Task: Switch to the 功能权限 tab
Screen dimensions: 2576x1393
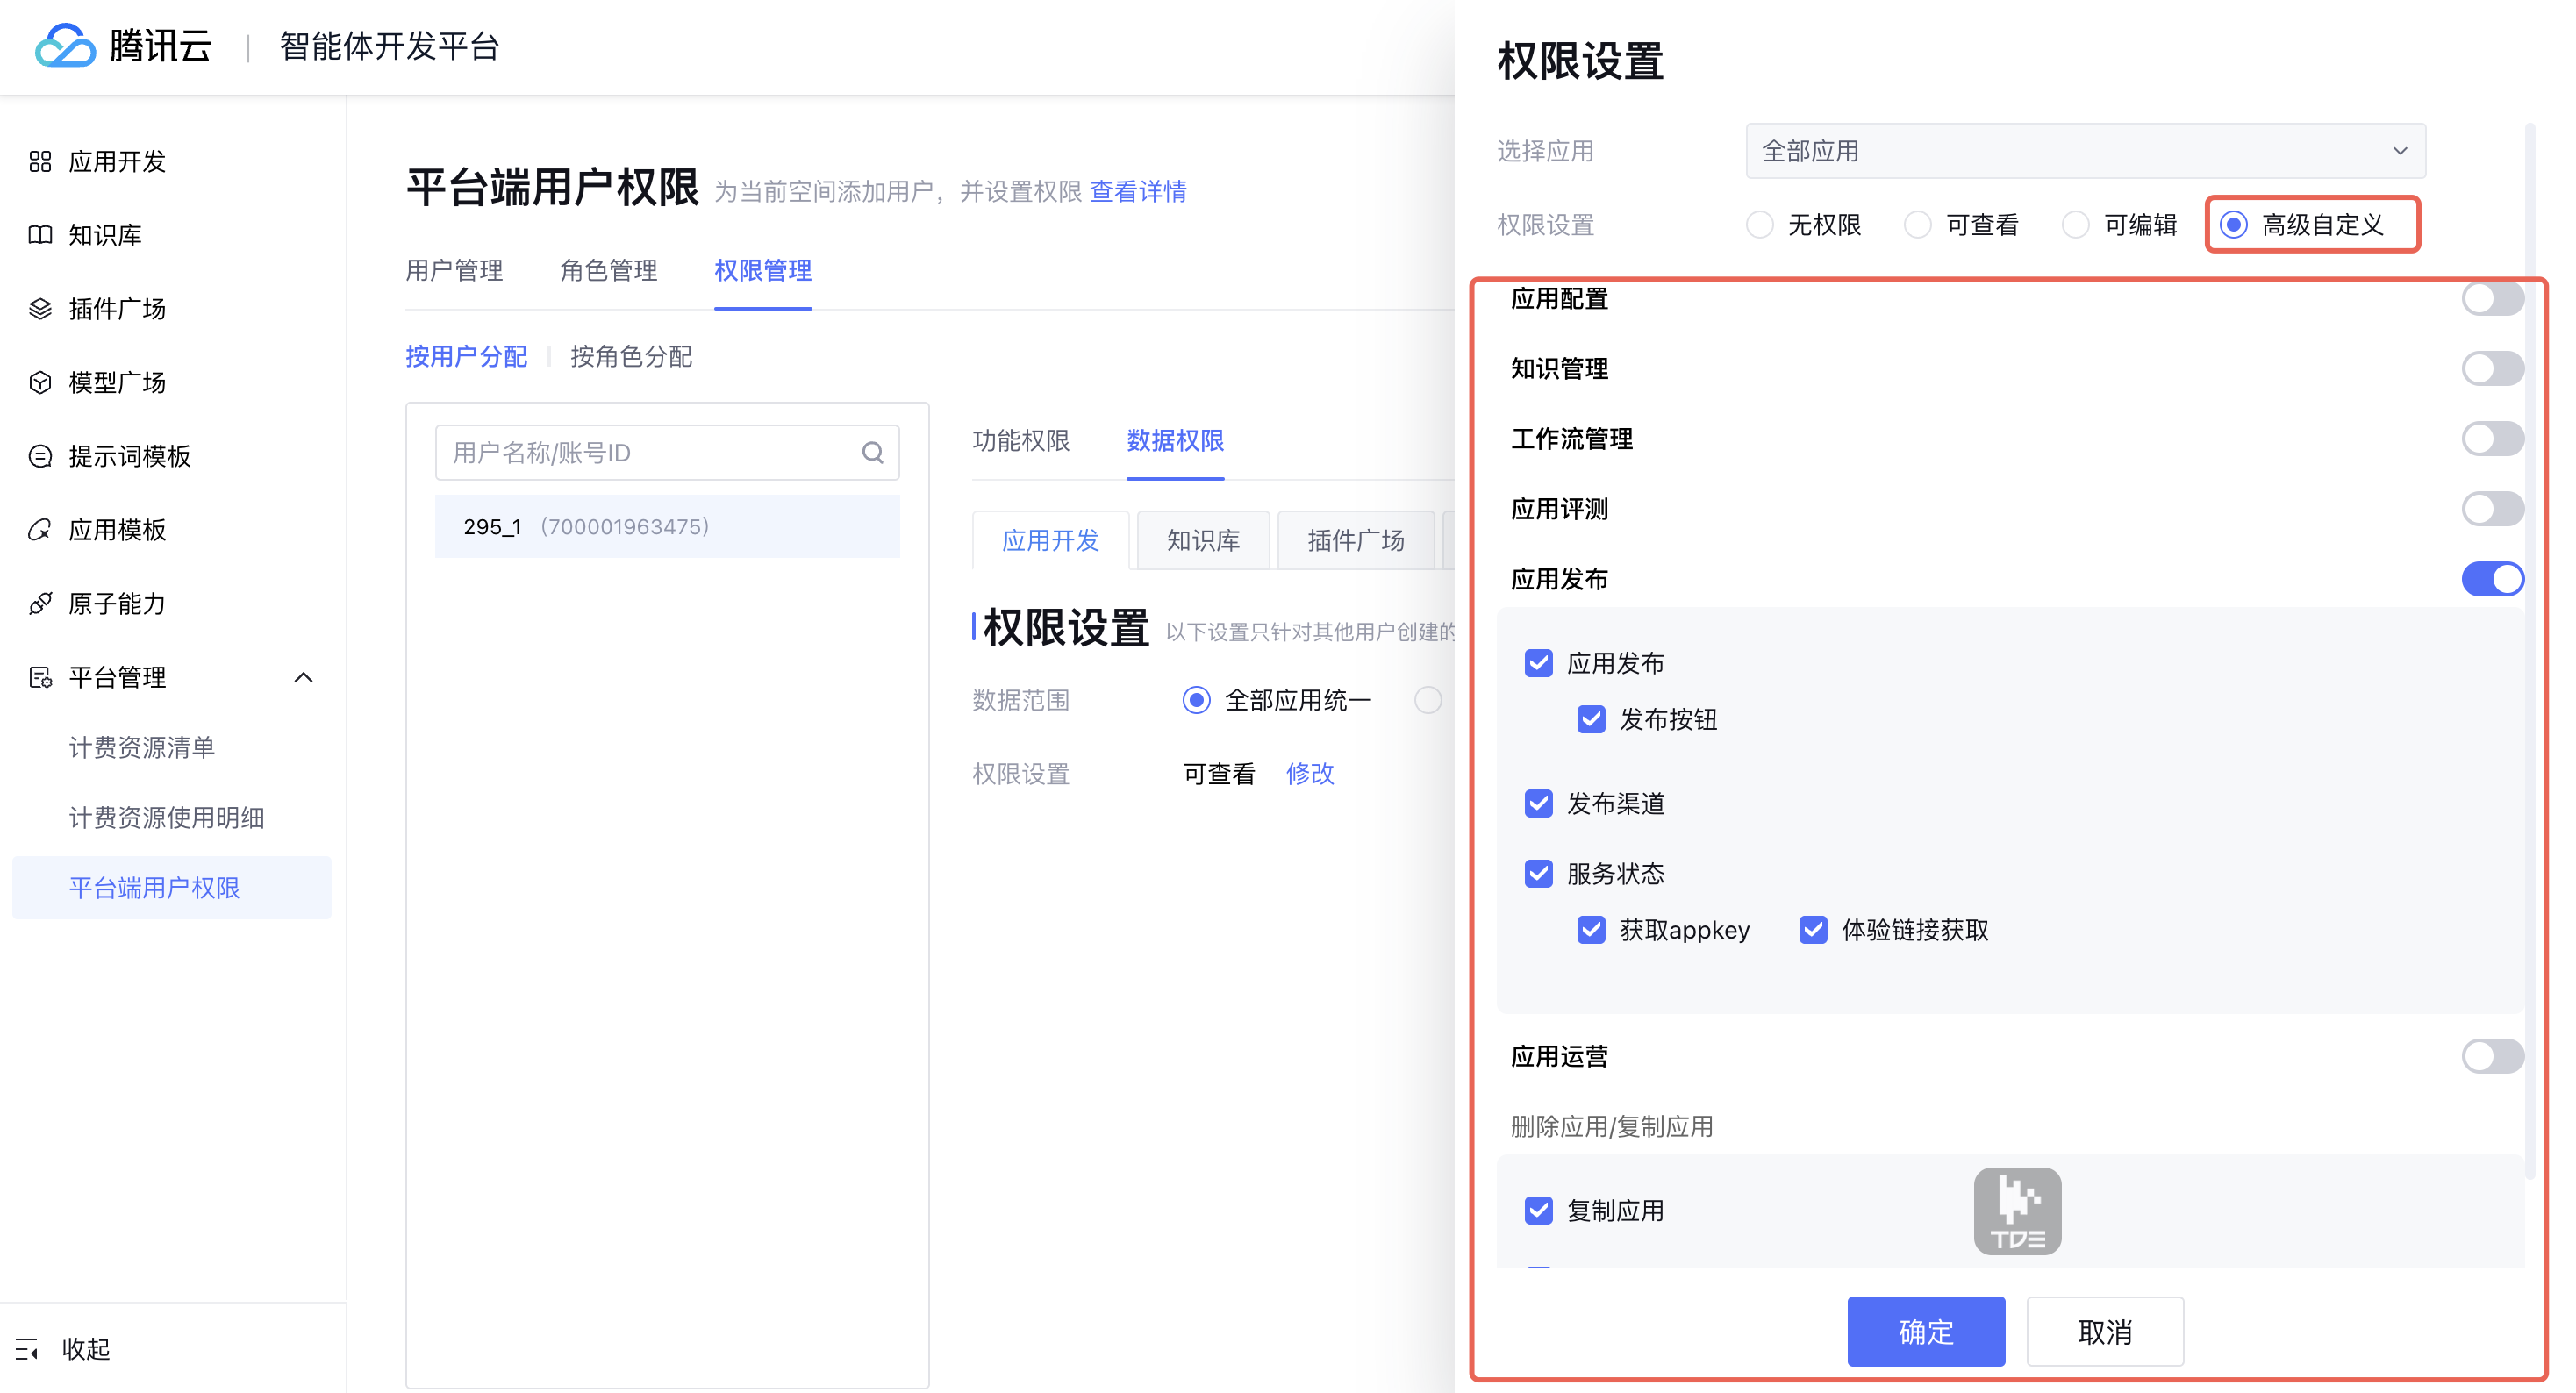Action: 1021,441
